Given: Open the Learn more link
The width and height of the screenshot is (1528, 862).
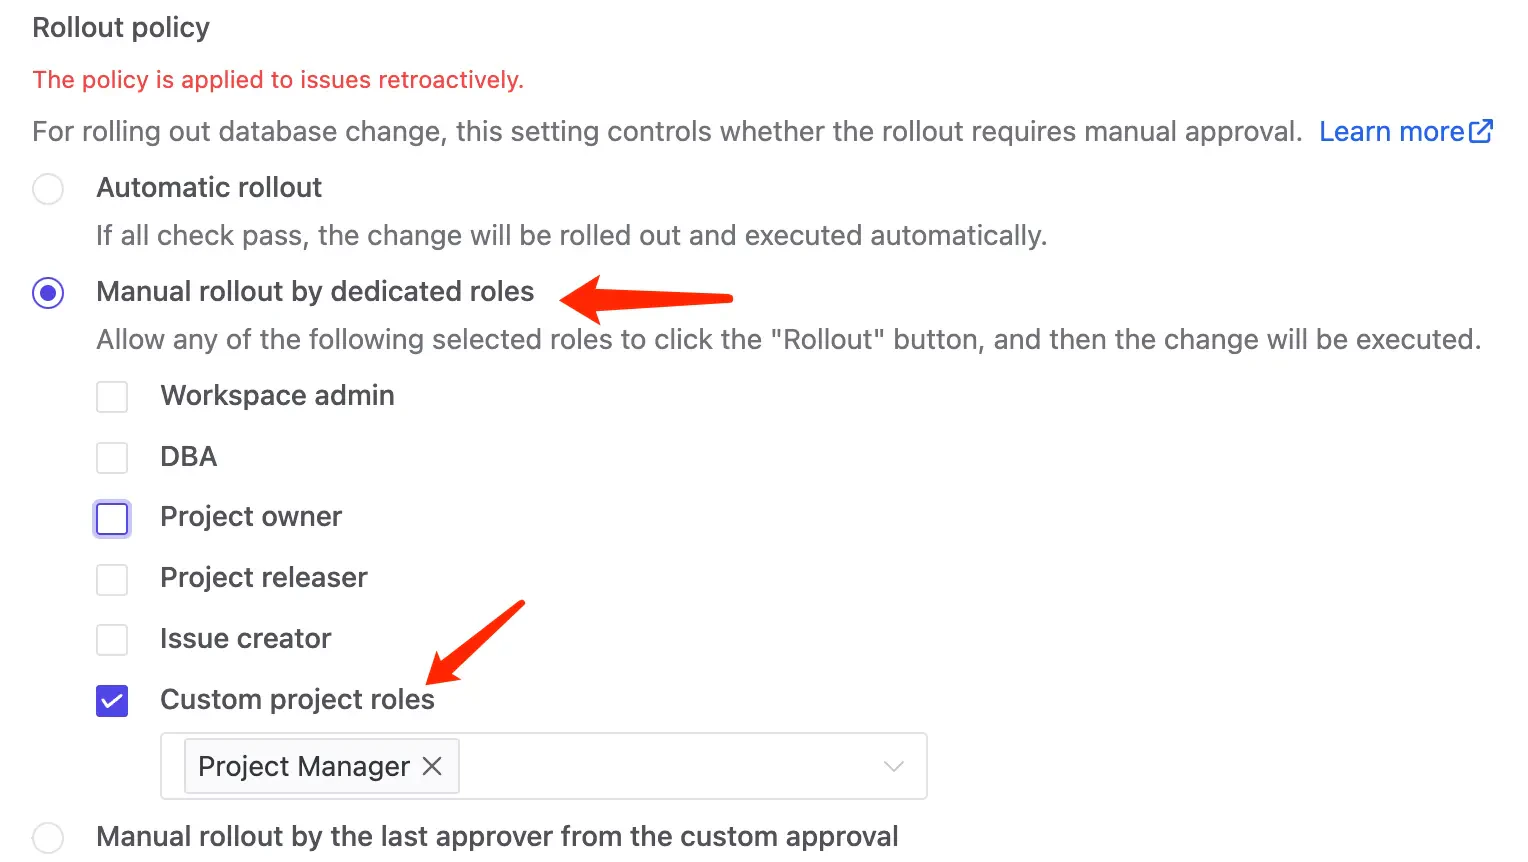Looking at the screenshot, I should tap(1391, 130).
